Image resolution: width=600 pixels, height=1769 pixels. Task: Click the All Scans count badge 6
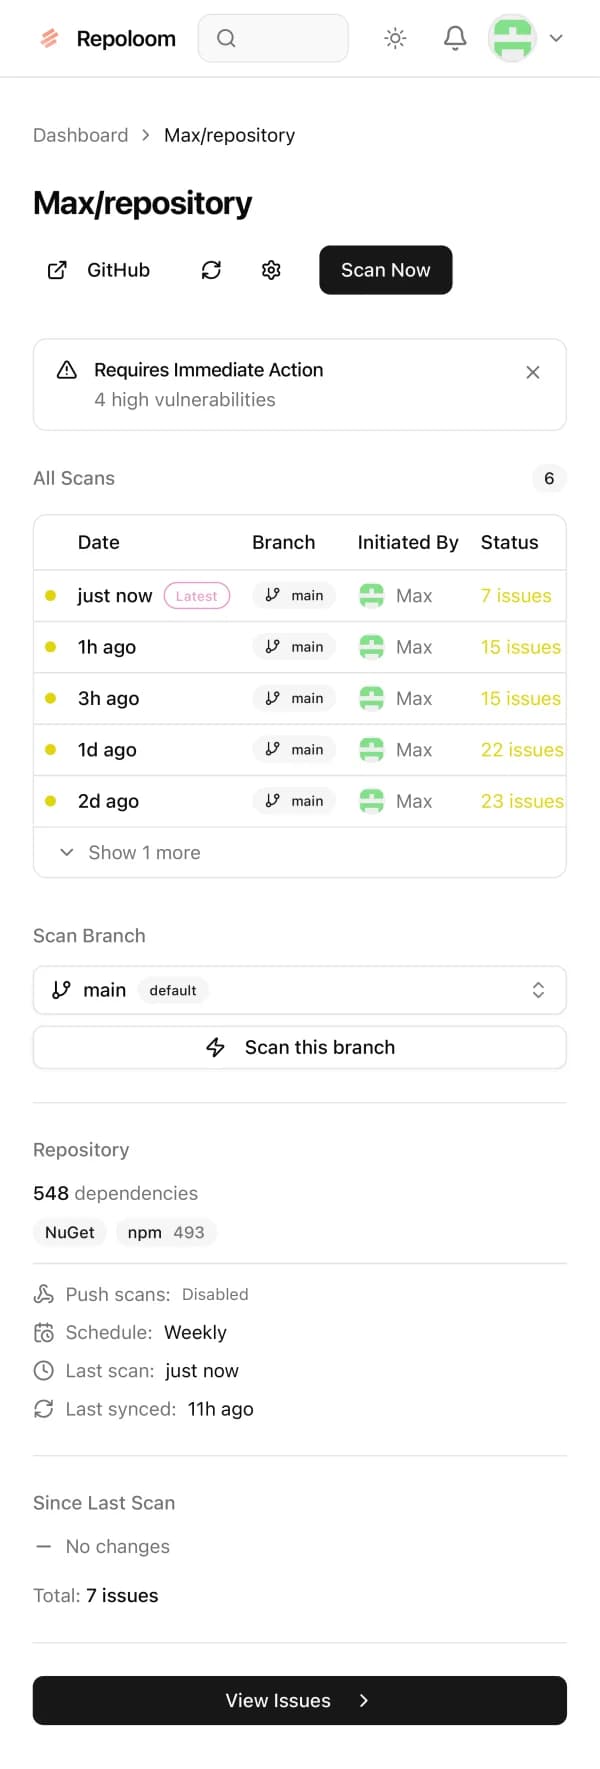(x=549, y=478)
